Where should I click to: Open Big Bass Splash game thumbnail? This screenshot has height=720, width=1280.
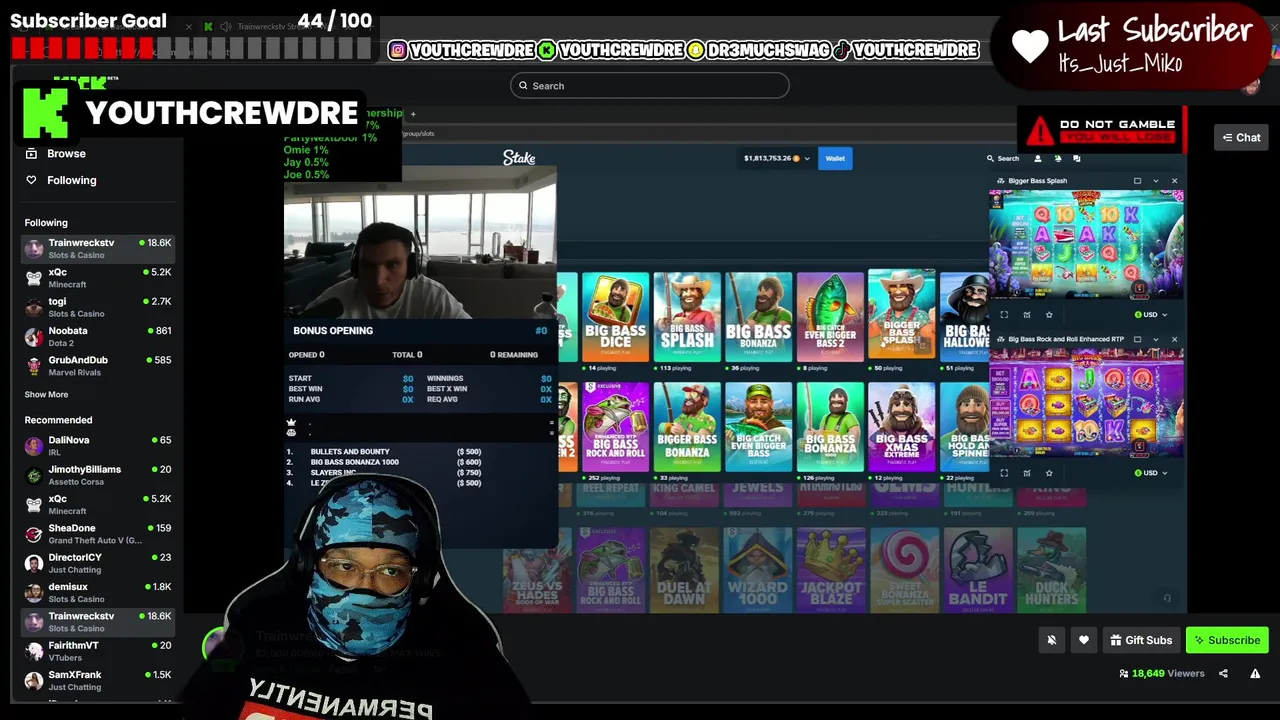pyautogui.click(x=687, y=316)
